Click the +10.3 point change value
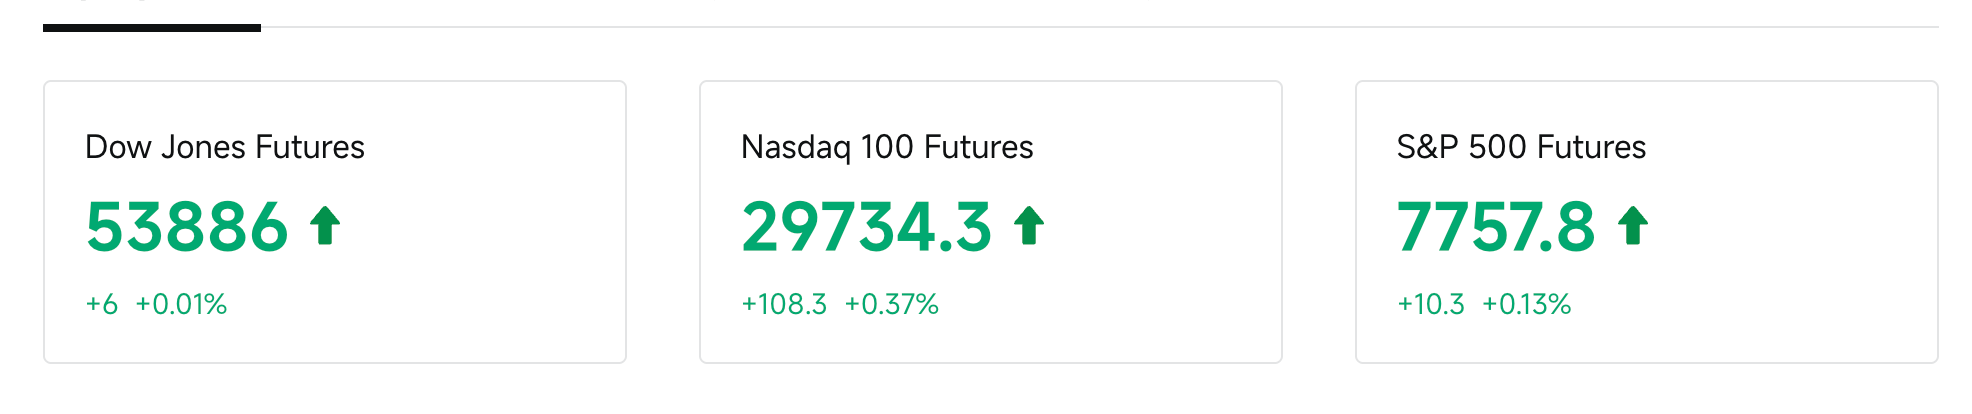This screenshot has height=414, width=1972. pos(1431,304)
